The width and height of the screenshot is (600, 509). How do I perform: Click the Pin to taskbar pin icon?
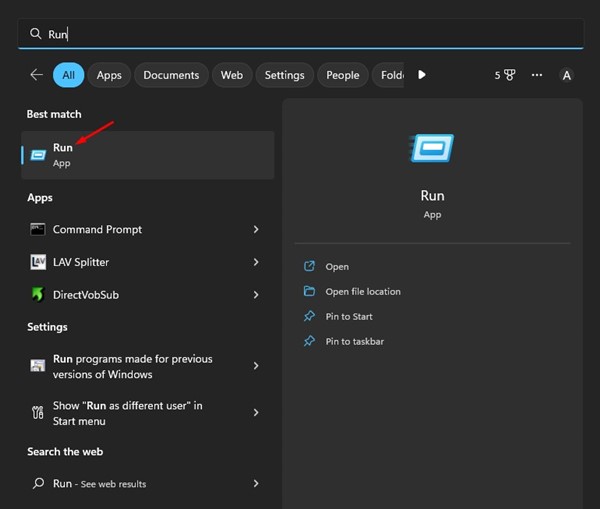pos(309,341)
